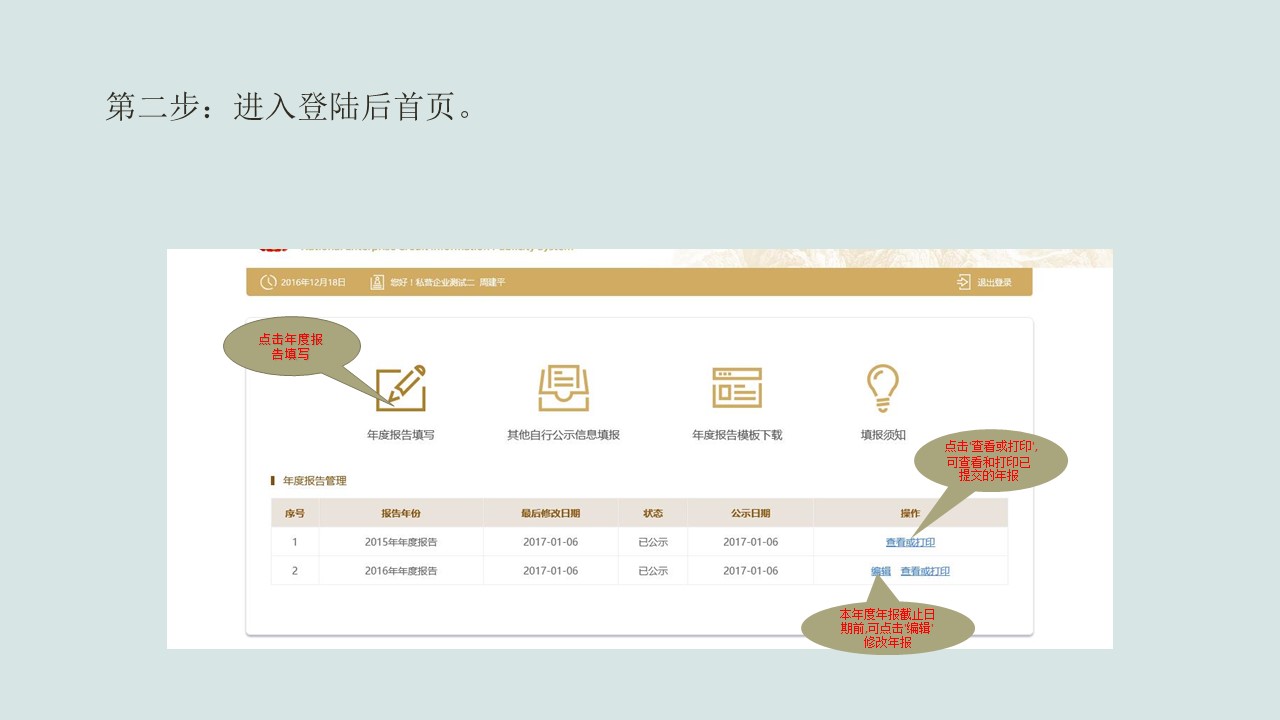The image size is (1280, 720).
Task: Open the 其他自行公示信息填报 inbox icon
Action: point(563,388)
